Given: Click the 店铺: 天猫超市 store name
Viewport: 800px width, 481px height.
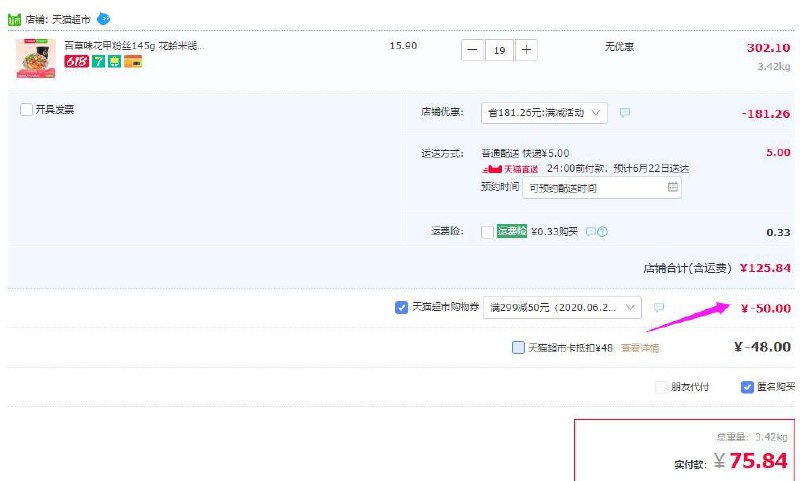Looking at the screenshot, I should click(58, 20).
